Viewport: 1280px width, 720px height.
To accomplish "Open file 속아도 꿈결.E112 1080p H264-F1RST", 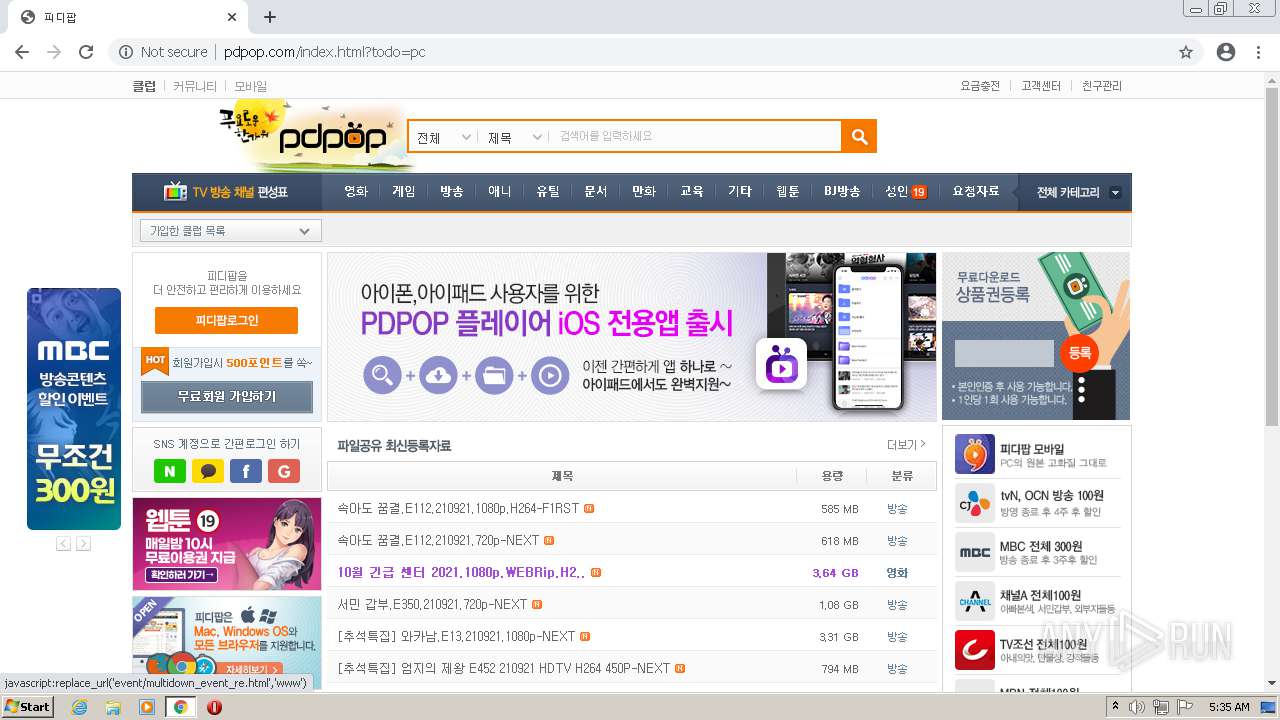I will tap(459, 508).
